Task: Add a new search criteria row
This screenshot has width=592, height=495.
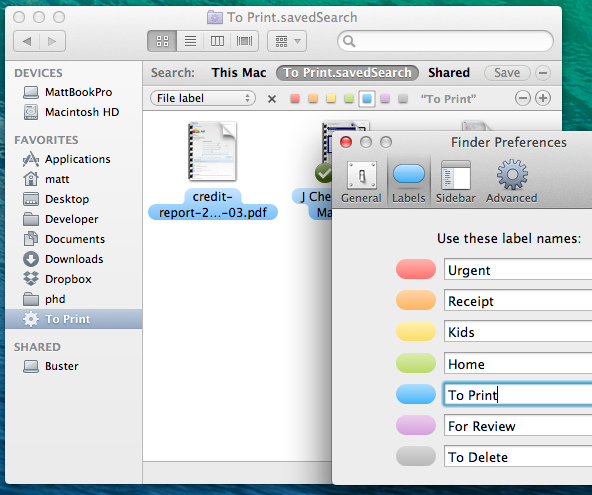Action: pyautogui.click(x=543, y=98)
